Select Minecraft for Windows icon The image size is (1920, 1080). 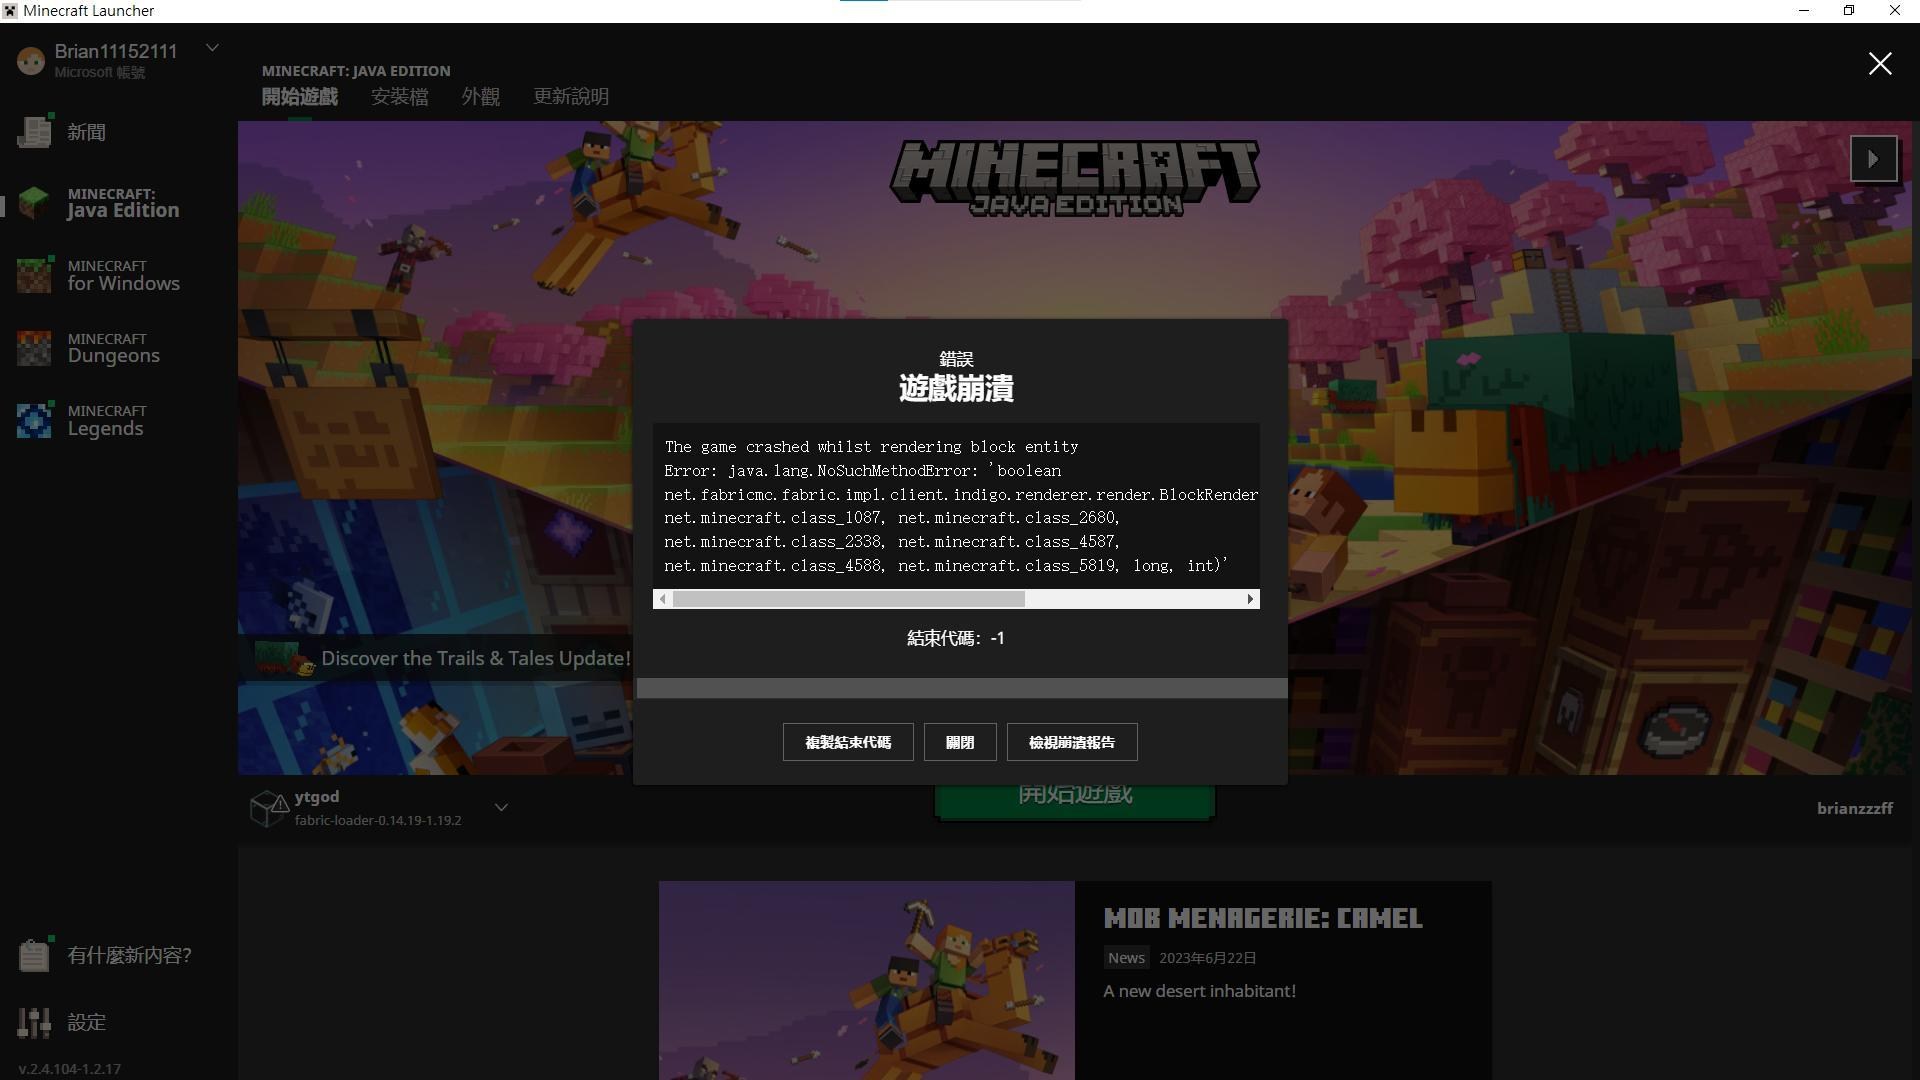coord(34,275)
